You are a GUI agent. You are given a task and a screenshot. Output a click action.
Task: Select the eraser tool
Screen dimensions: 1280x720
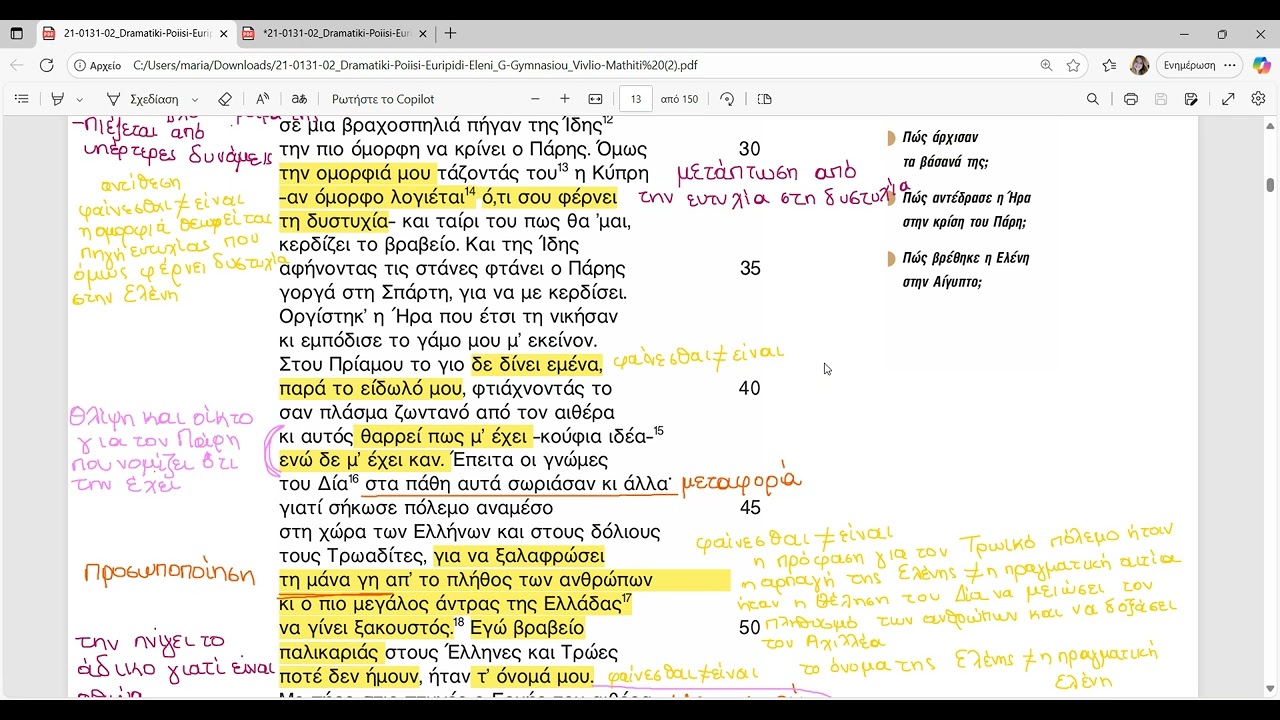point(225,99)
